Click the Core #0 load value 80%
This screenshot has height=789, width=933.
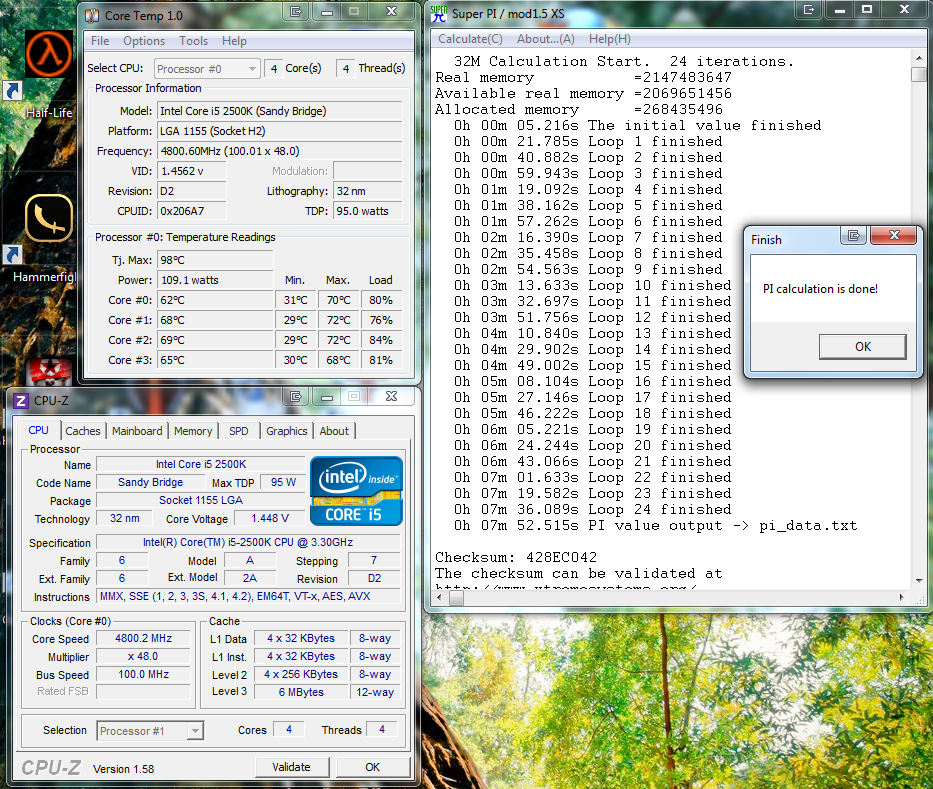381,300
